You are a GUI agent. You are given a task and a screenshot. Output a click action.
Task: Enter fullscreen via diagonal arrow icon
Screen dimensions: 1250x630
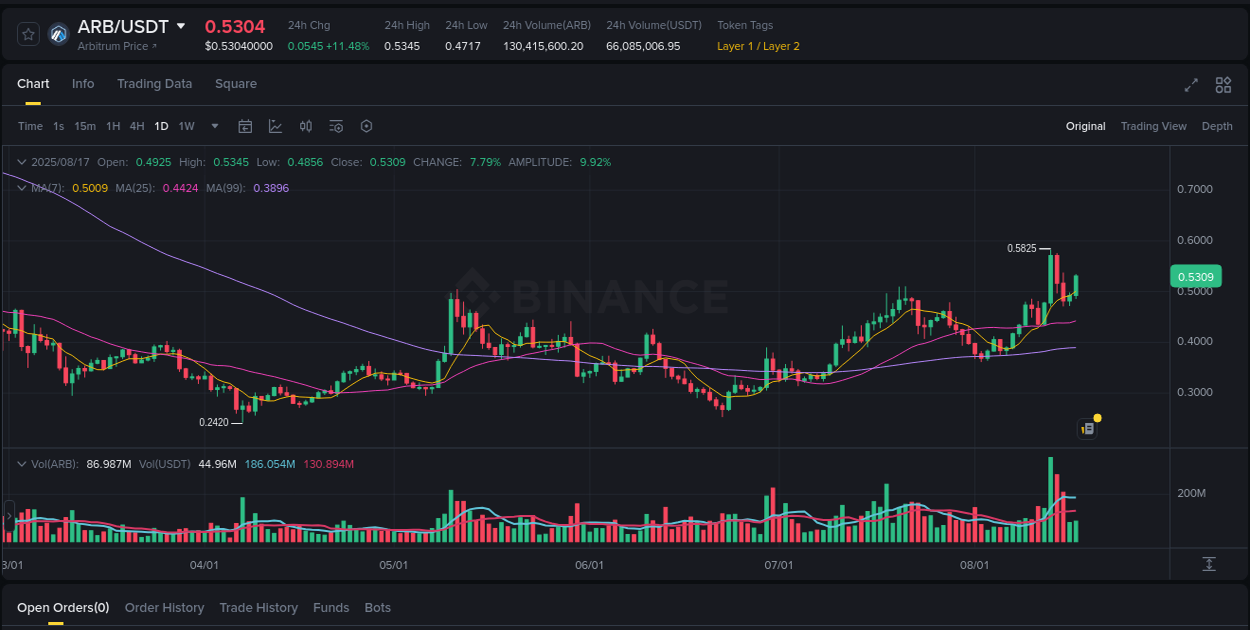(x=1191, y=85)
